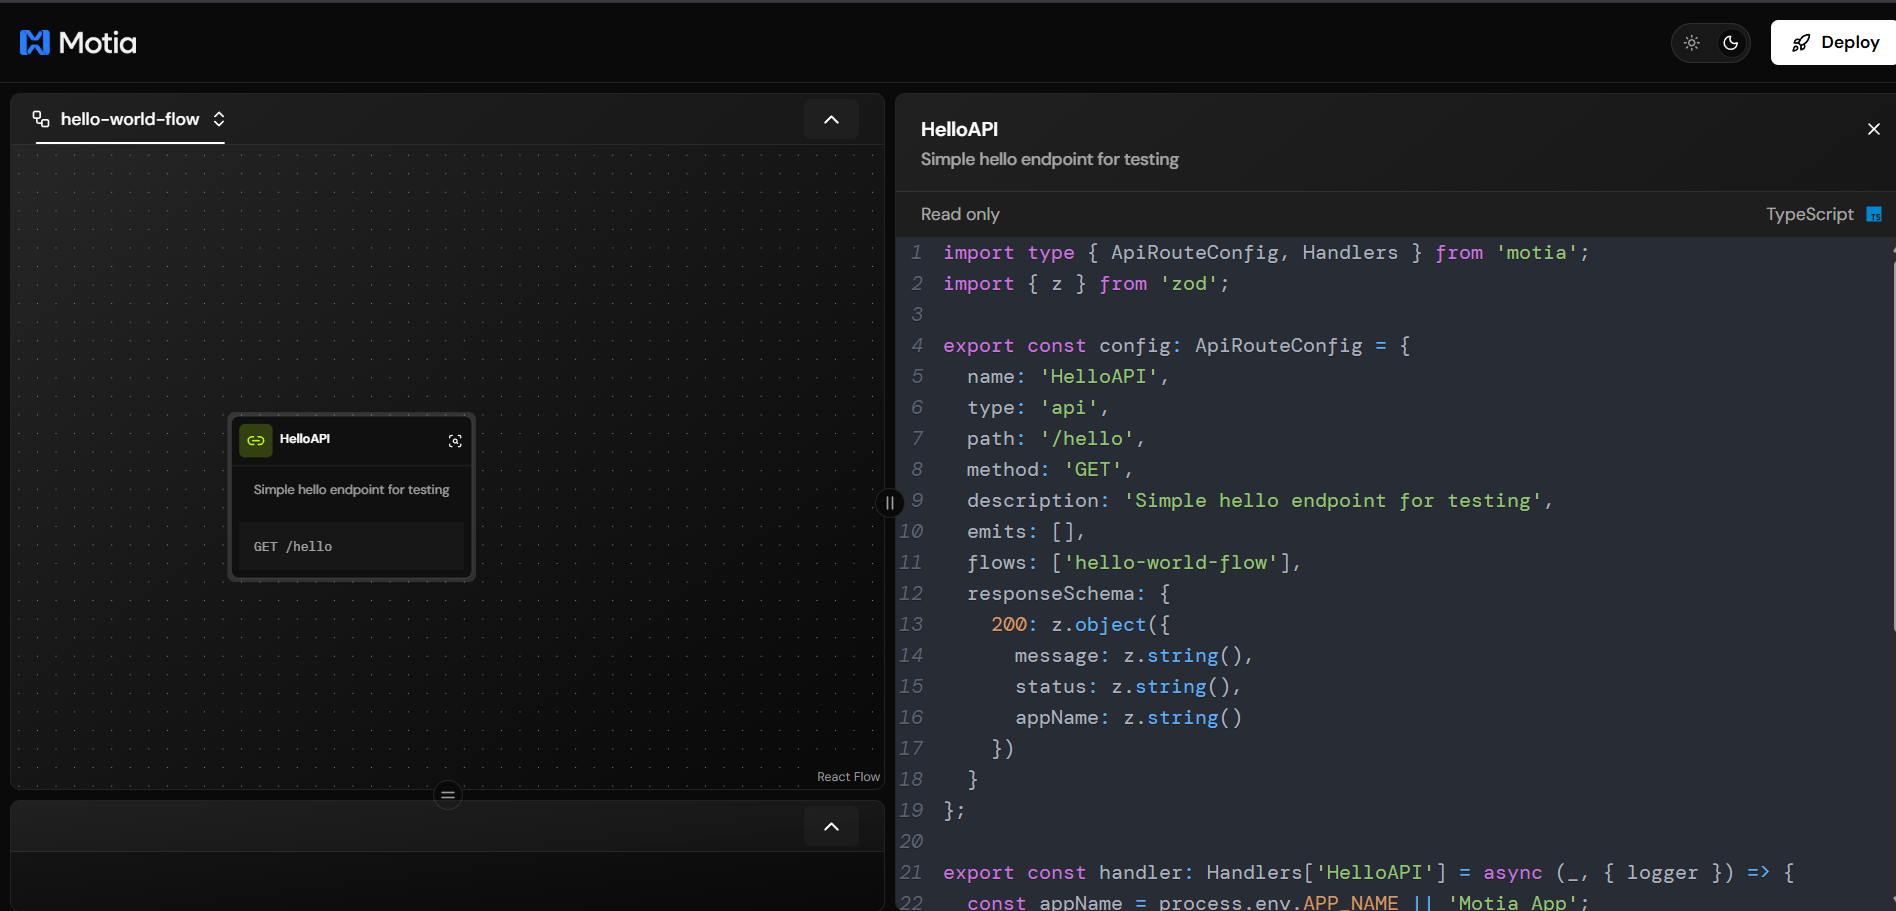Expand the bottom panel with chevron

point(831,827)
